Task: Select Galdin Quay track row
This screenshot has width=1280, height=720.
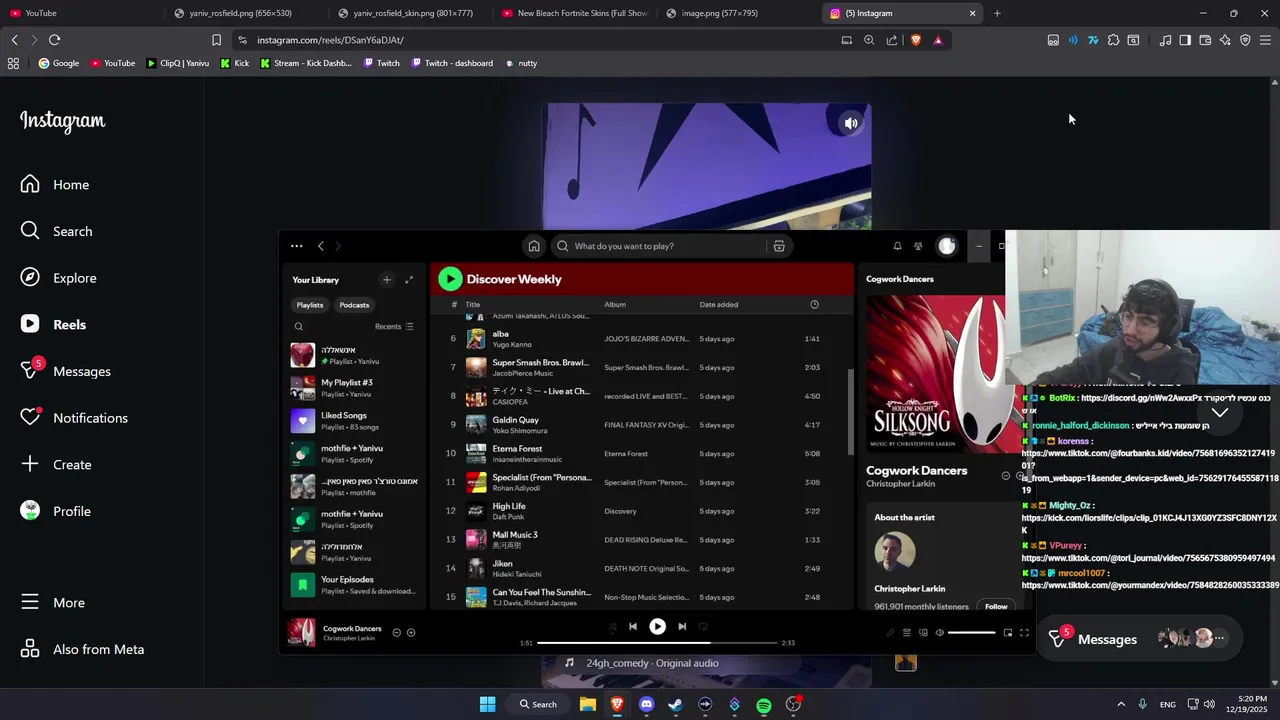Action: [640, 425]
